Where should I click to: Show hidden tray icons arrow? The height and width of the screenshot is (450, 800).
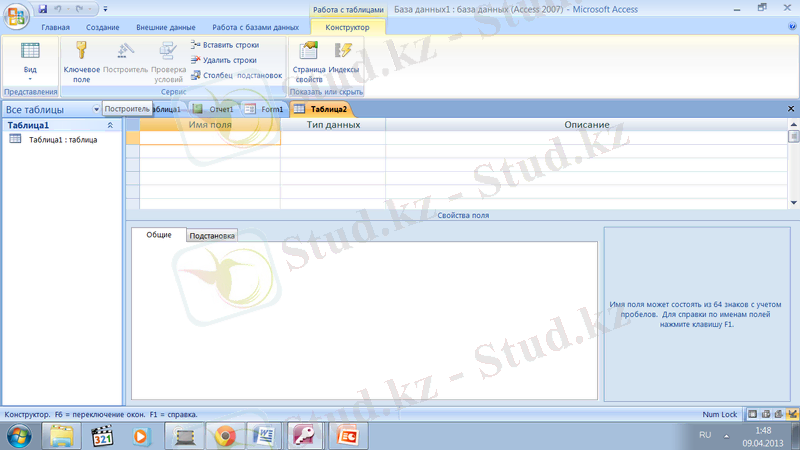pos(727,436)
